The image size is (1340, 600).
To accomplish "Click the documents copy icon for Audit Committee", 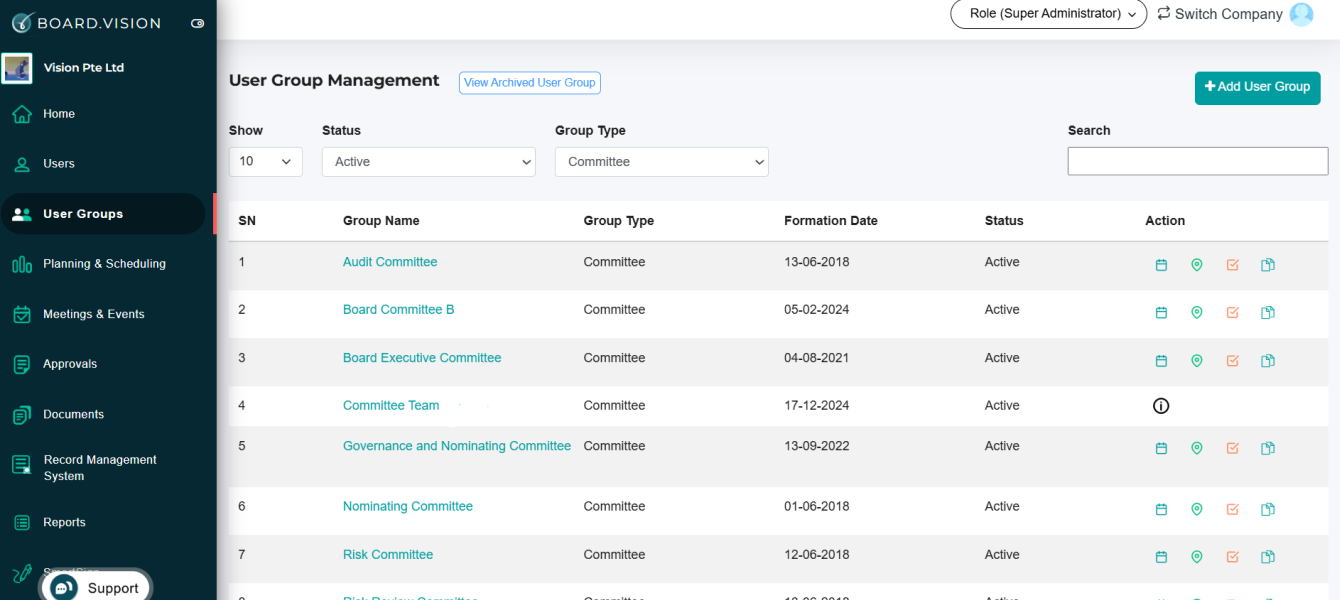I will click(x=1268, y=265).
